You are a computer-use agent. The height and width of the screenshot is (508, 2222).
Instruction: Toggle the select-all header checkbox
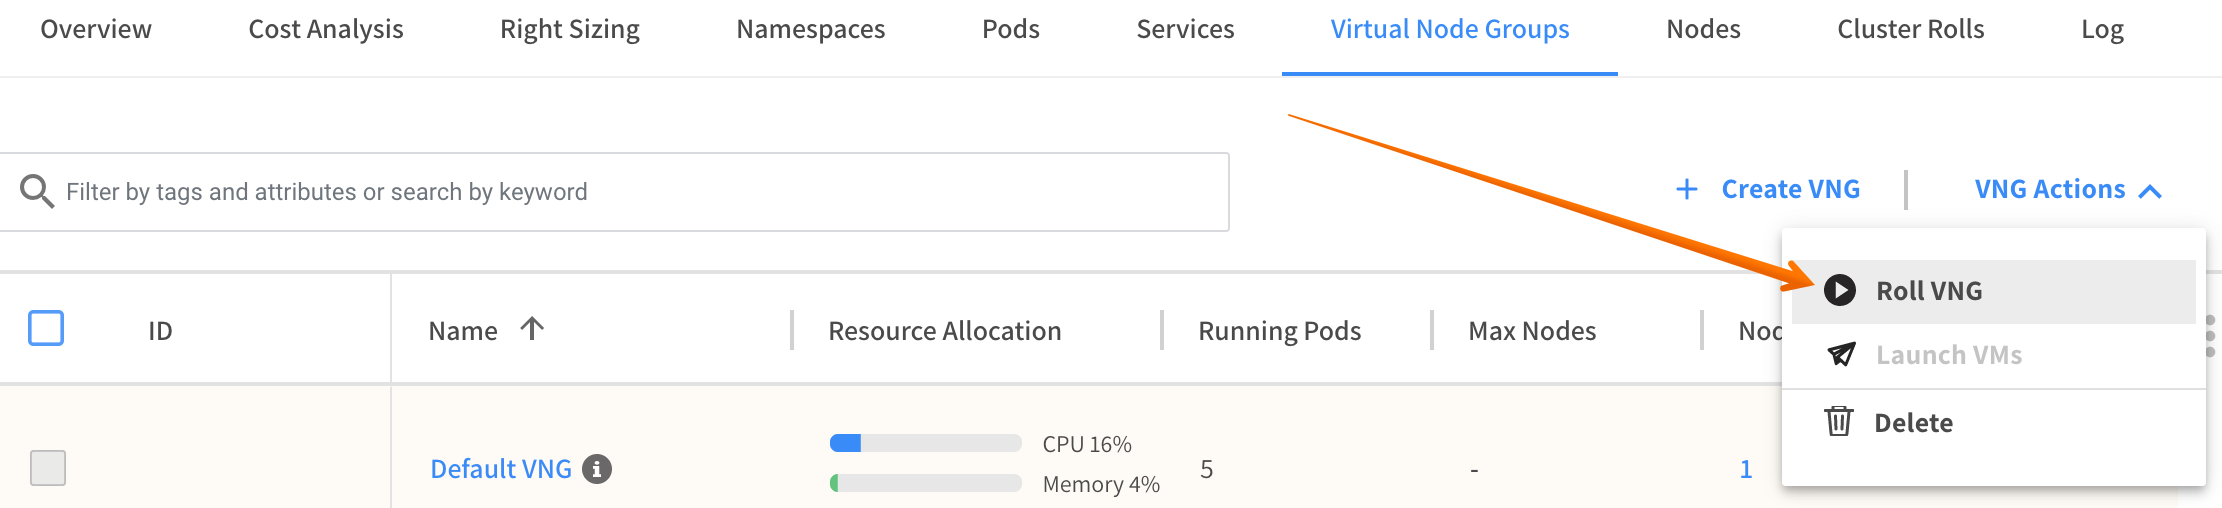pyautogui.click(x=46, y=328)
